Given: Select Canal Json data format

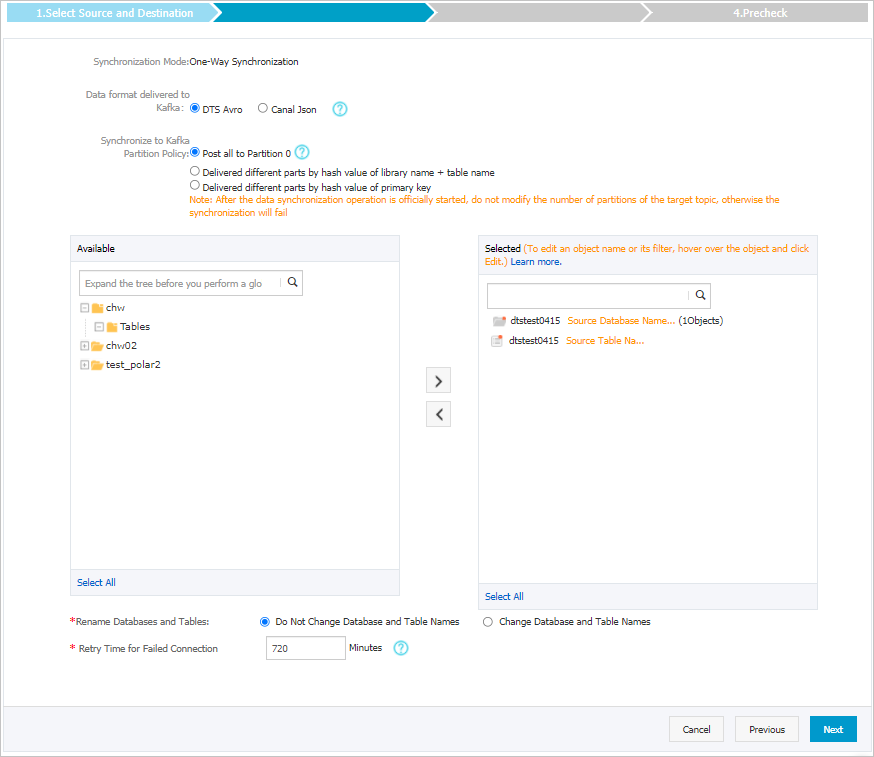Looking at the screenshot, I should click(x=263, y=108).
